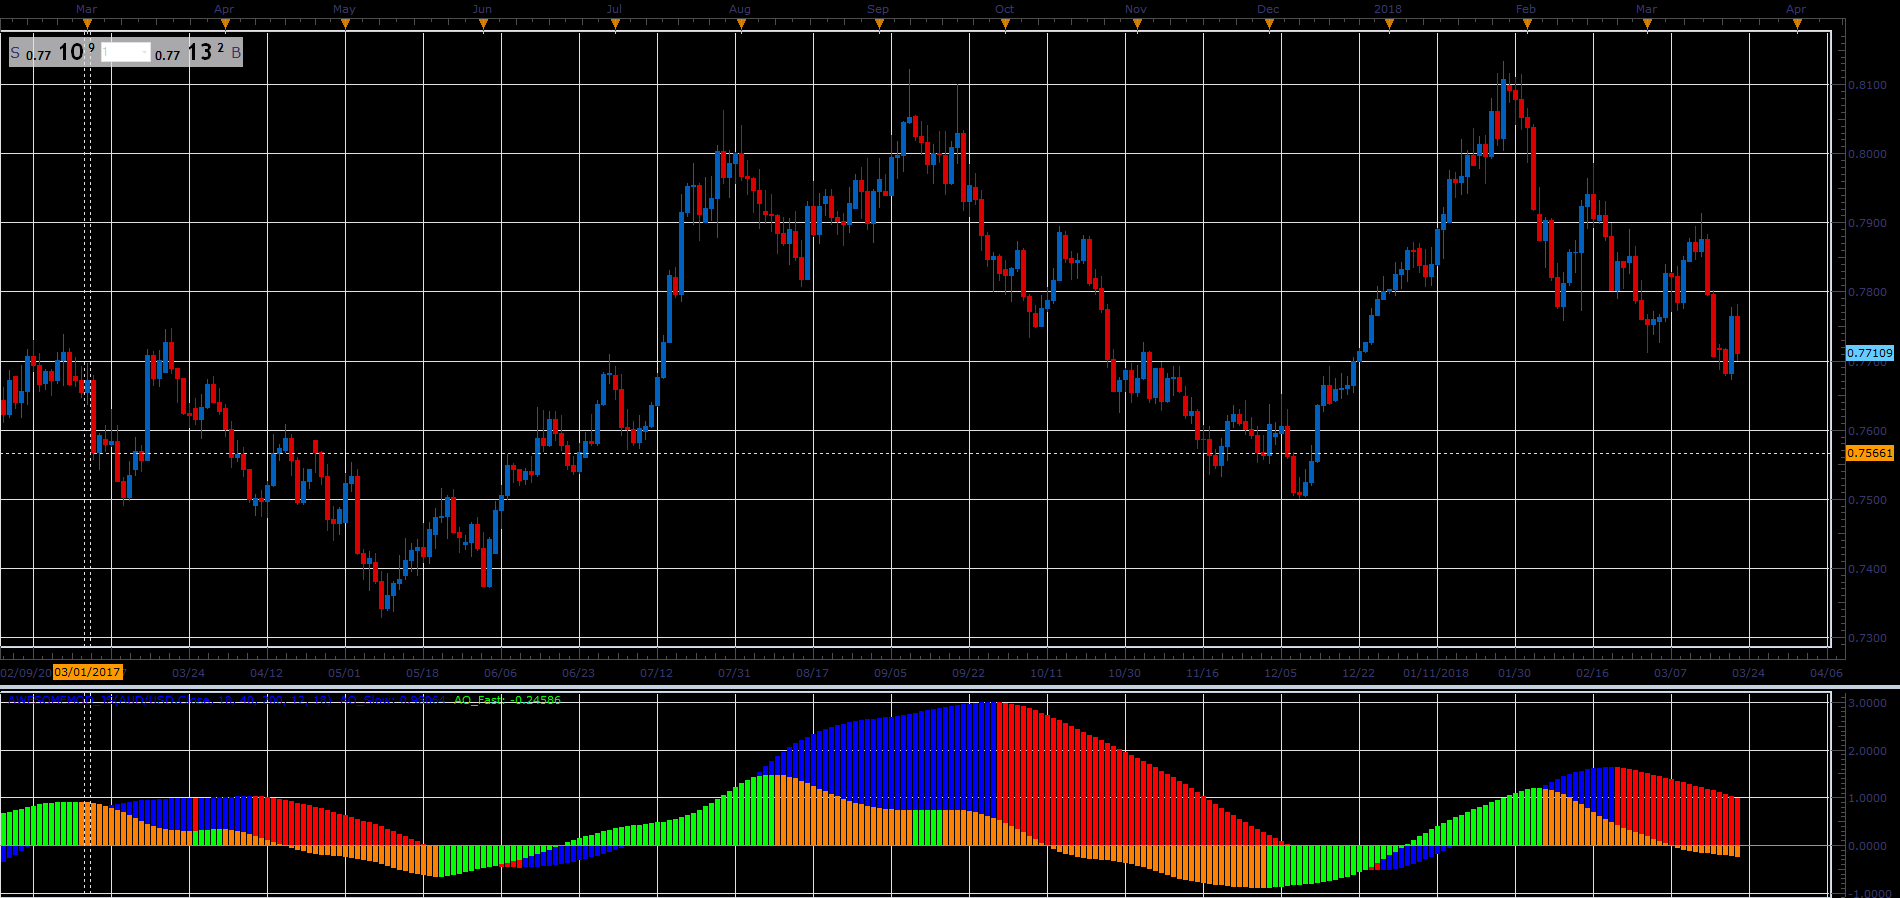Click the 09/22 date axis label
This screenshot has width=1900, height=898.
[968, 673]
